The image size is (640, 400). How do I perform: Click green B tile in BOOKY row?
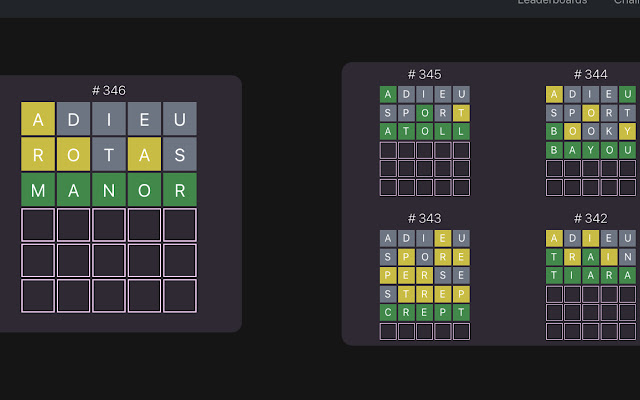554,131
